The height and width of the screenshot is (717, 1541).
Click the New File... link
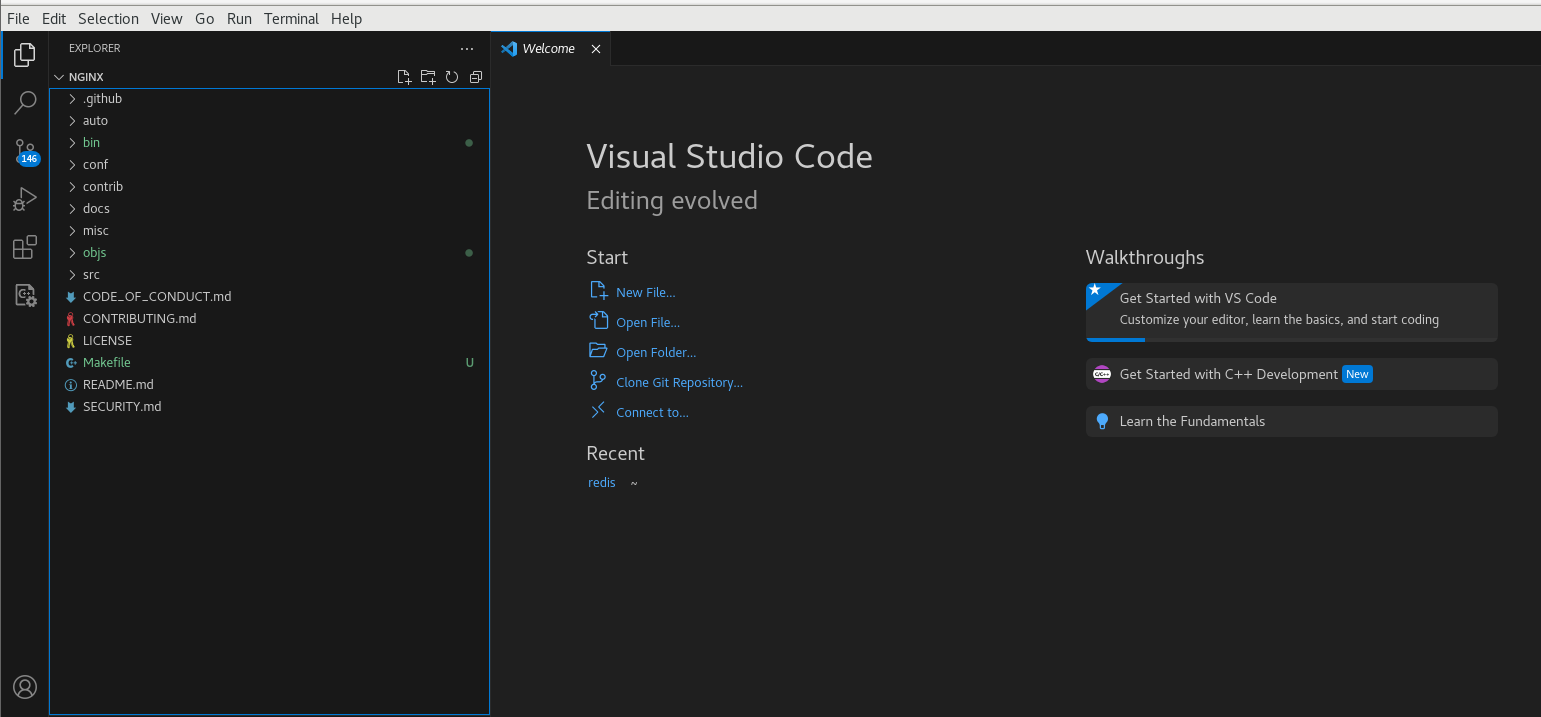pyautogui.click(x=645, y=293)
